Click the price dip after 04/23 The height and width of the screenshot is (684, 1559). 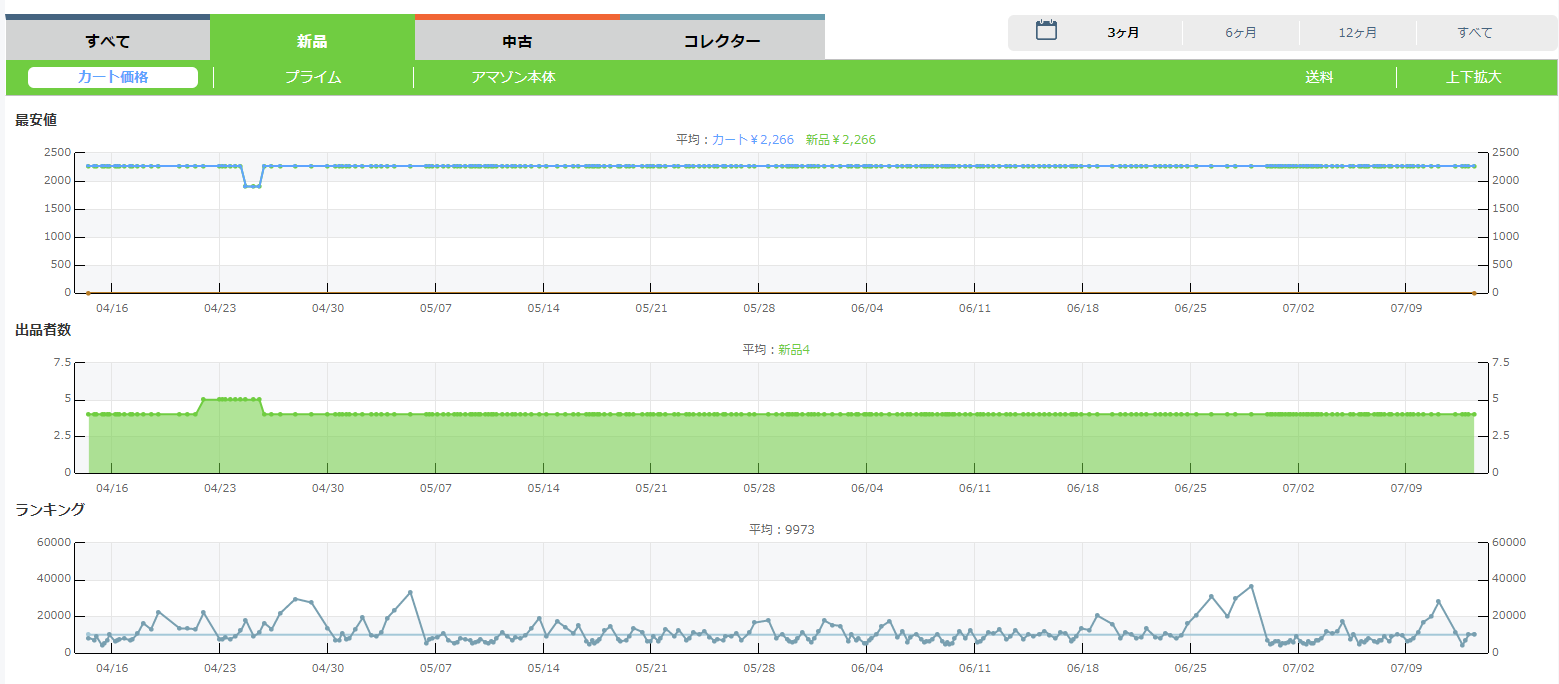coord(252,186)
